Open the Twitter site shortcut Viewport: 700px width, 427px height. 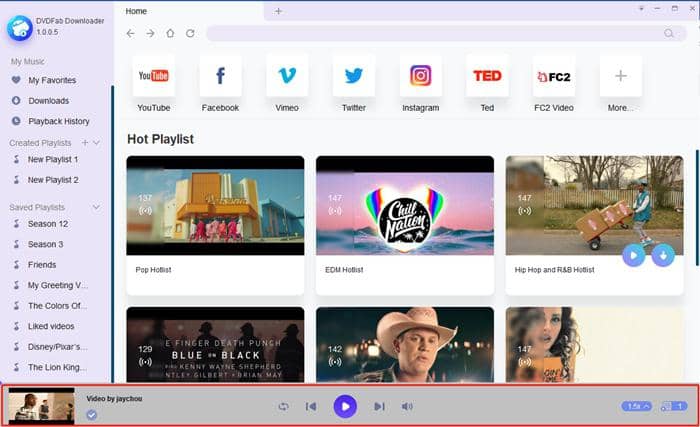pyautogui.click(x=354, y=76)
